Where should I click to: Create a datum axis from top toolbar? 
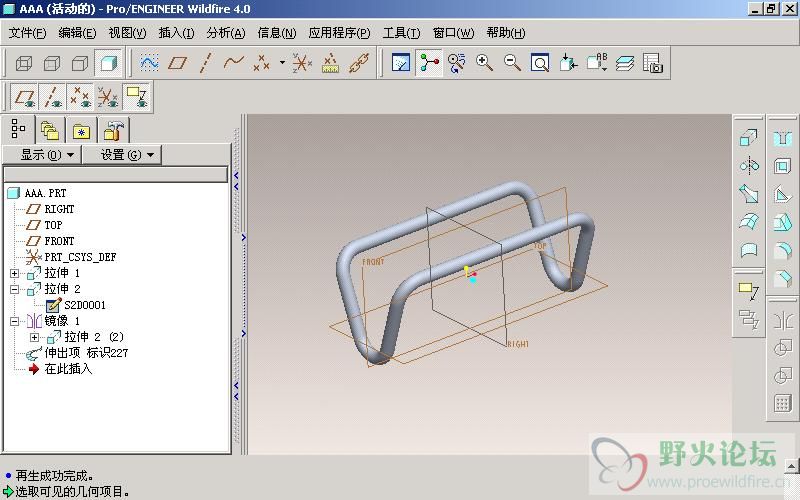(205, 63)
